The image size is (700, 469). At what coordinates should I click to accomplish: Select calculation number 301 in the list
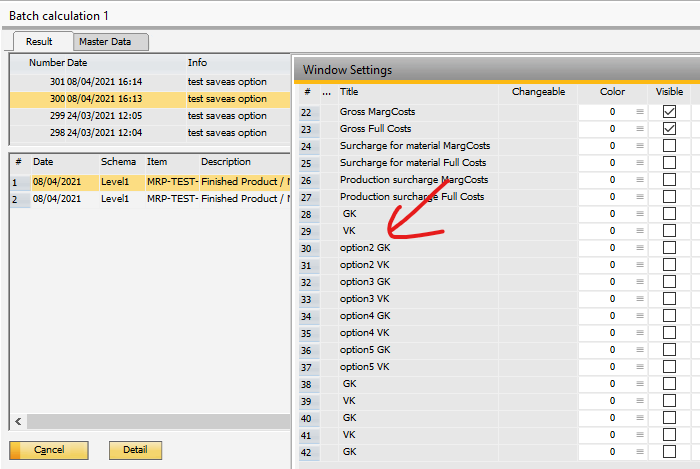pyautogui.click(x=148, y=81)
